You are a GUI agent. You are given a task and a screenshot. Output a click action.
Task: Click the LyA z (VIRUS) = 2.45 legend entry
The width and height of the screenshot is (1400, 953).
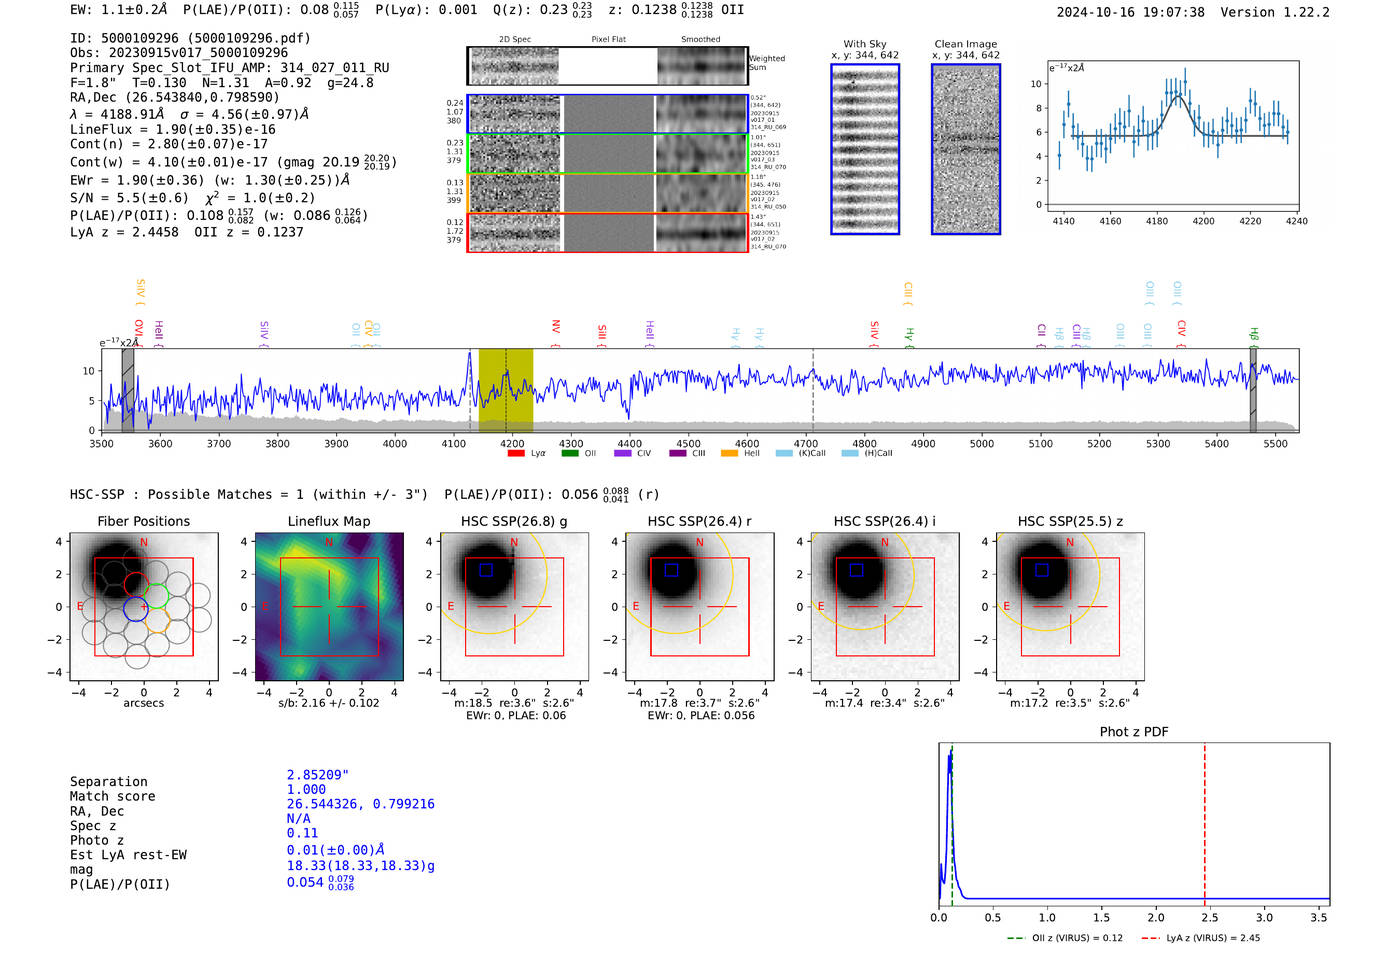pyautogui.click(x=1200, y=938)
